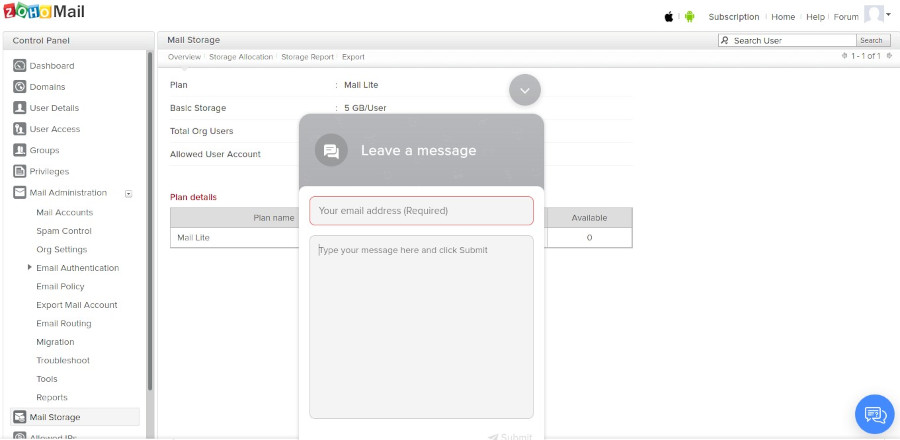Open the Android app icon

(689, 17)
